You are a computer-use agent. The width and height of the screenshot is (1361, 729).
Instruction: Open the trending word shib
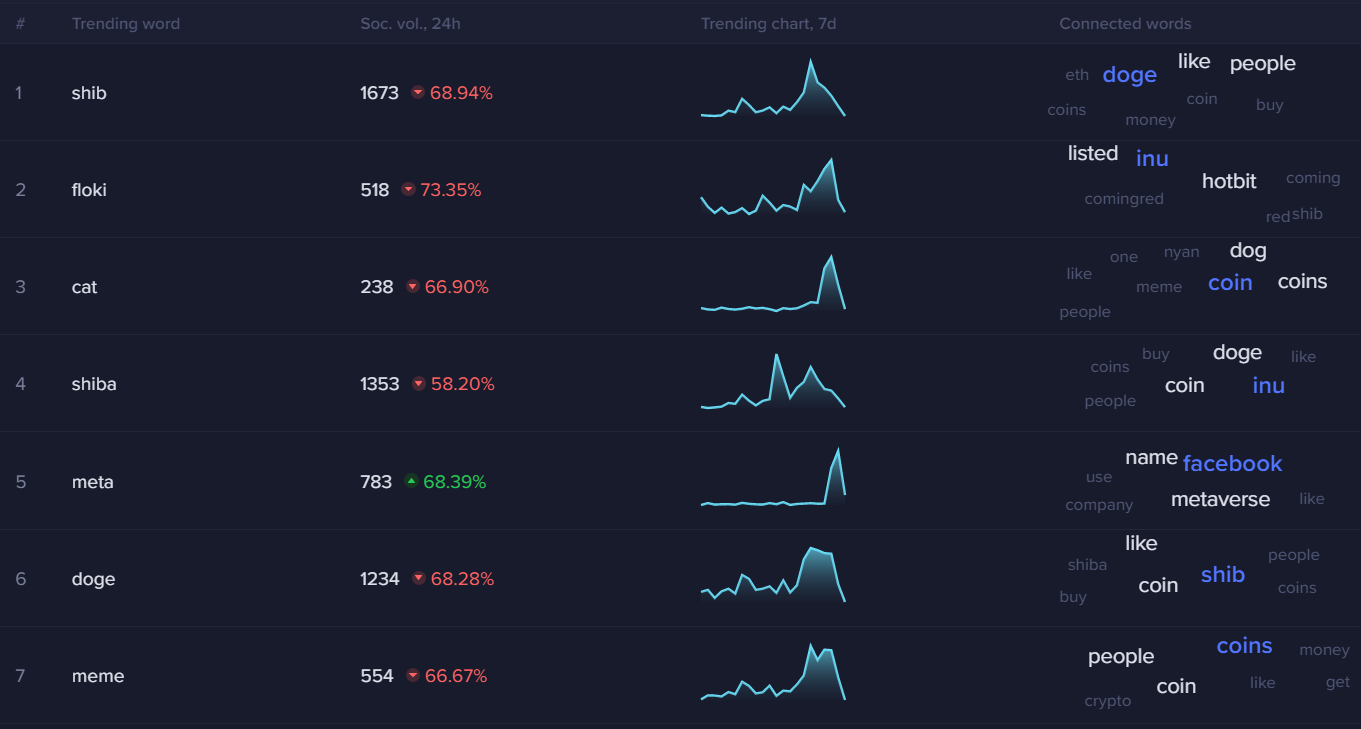[x=89, y=93]
